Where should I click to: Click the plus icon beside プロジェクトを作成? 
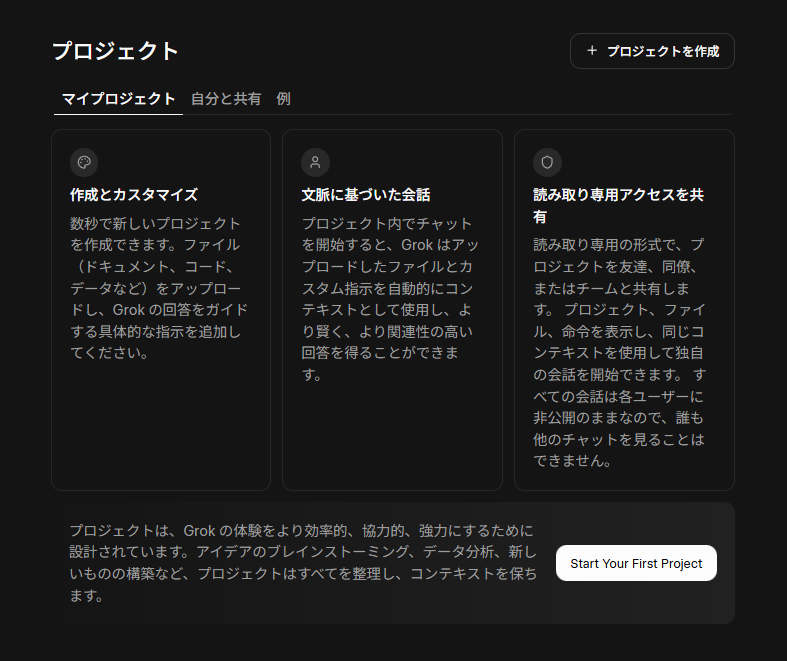pyautogui.click(x=592, y=51)
